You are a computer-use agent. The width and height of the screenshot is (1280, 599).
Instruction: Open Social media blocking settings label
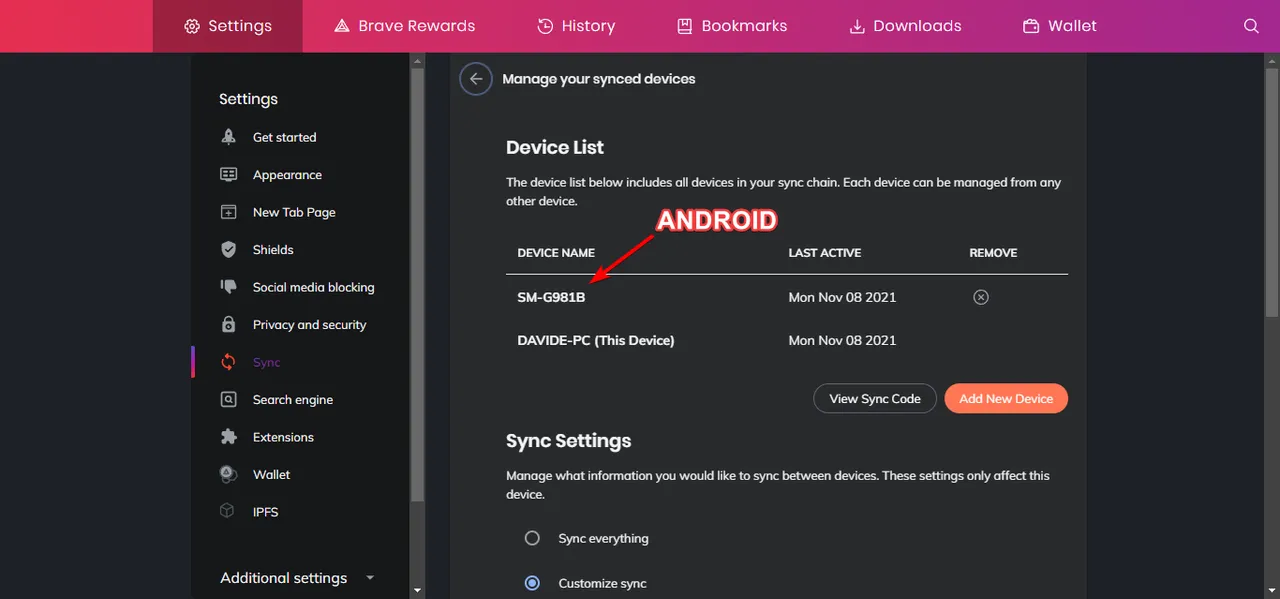coord(313,287)
